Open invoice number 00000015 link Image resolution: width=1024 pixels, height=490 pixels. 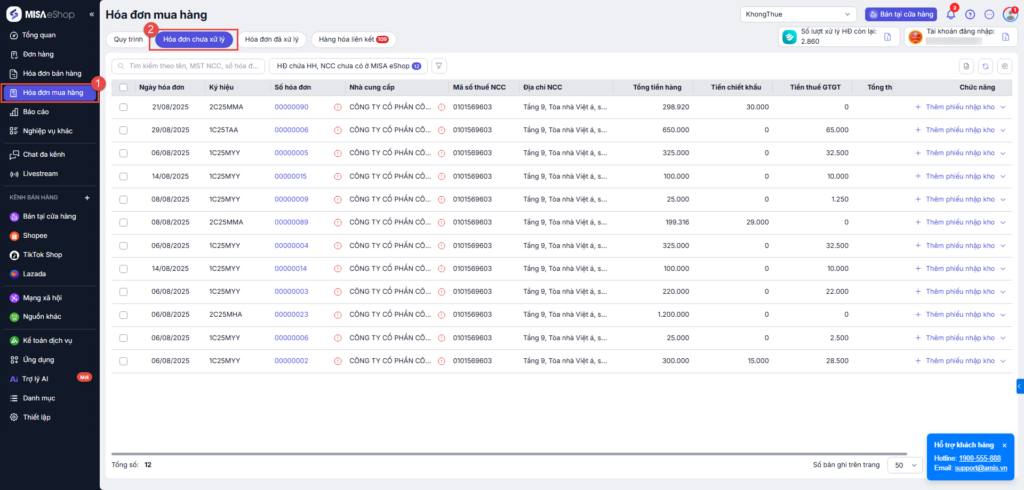tap(291, 176)
